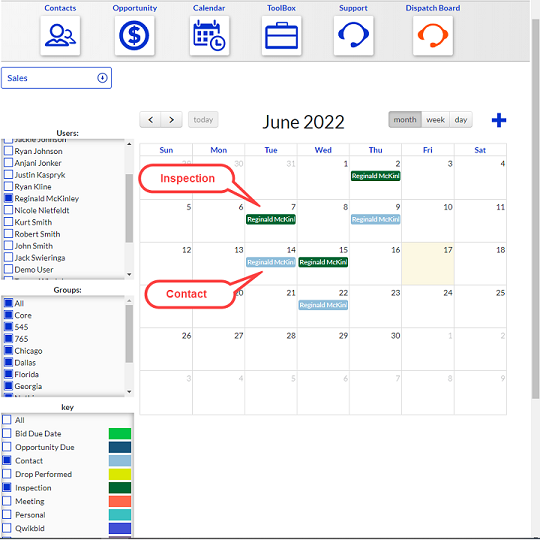
Task: Click the Bid Due Date green swatch
Action: point(120,434)
